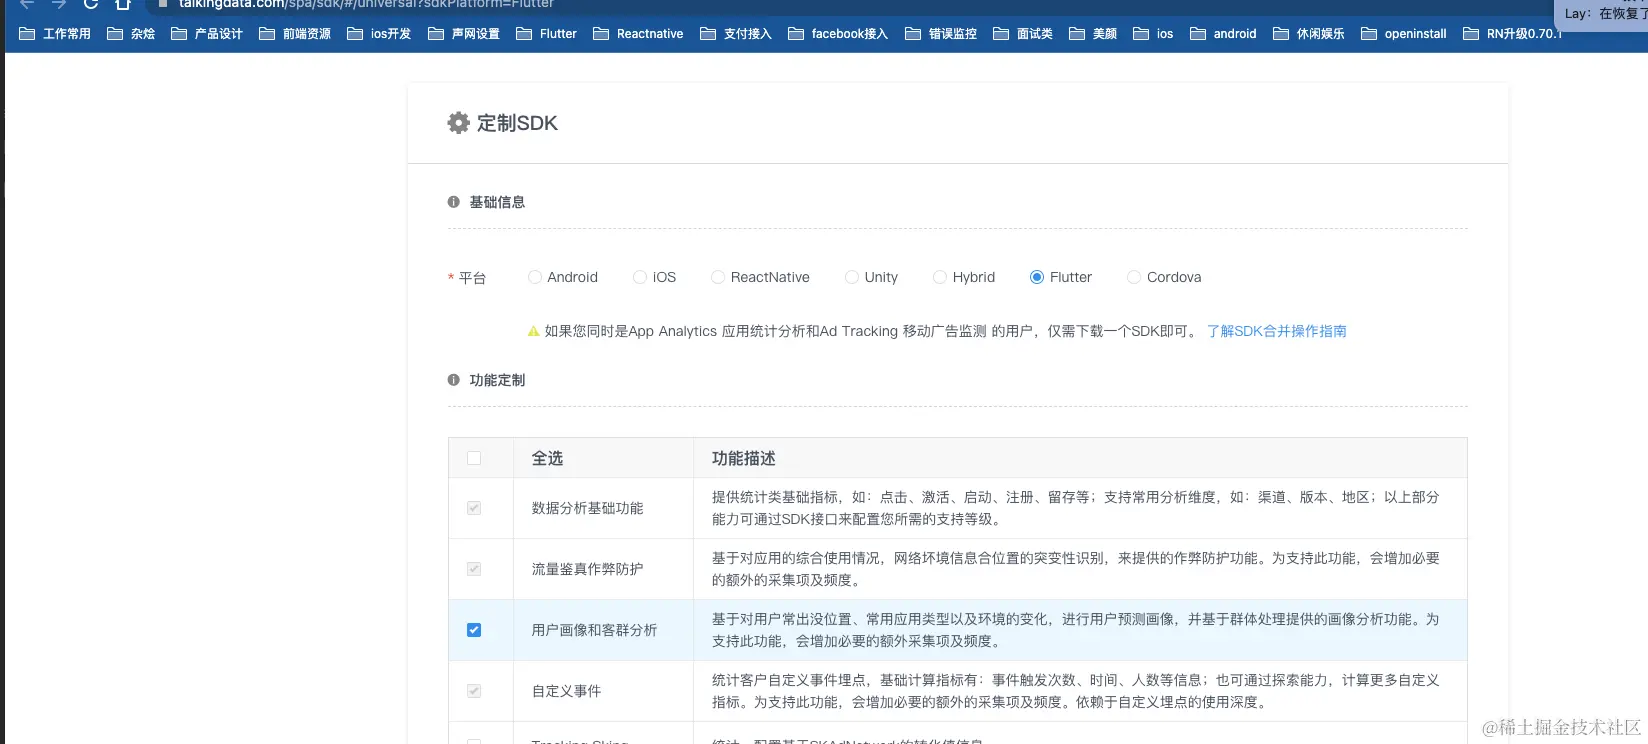Screen dimensions: 1648x744
Task: Open the Flutter bookmark folder
Action: point(546,34)
